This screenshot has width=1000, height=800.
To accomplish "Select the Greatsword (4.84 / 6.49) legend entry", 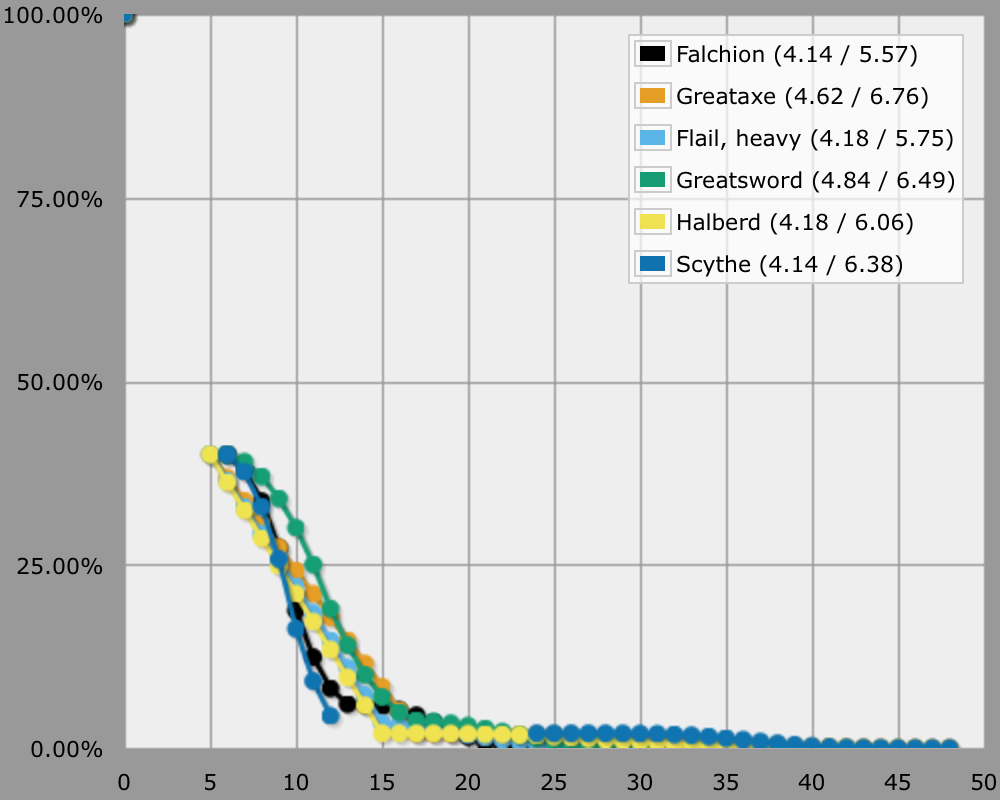I will pyautogui.click(x=815, y=180).
